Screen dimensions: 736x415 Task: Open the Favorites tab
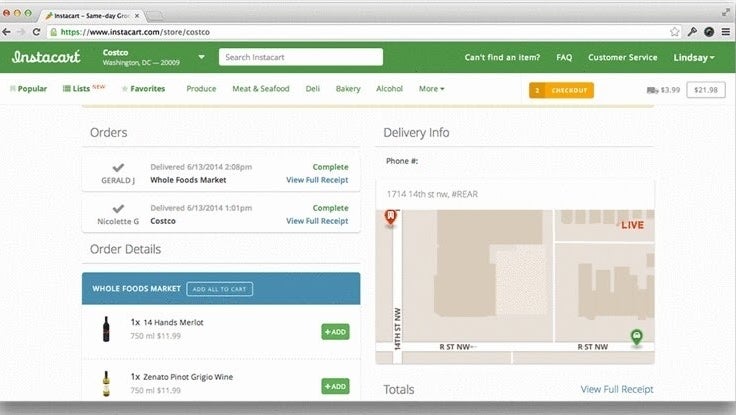(143, 89)
